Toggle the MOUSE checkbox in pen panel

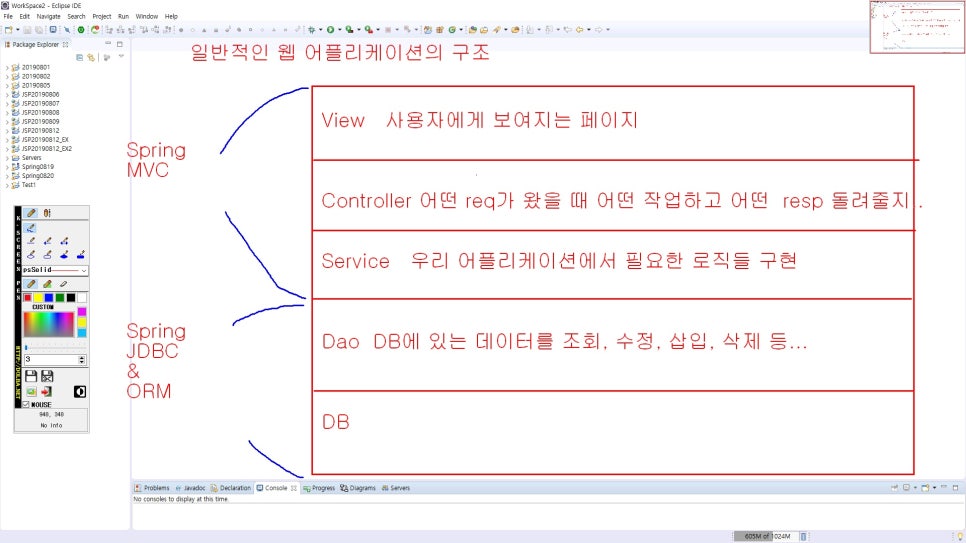(x=26, y=404)
